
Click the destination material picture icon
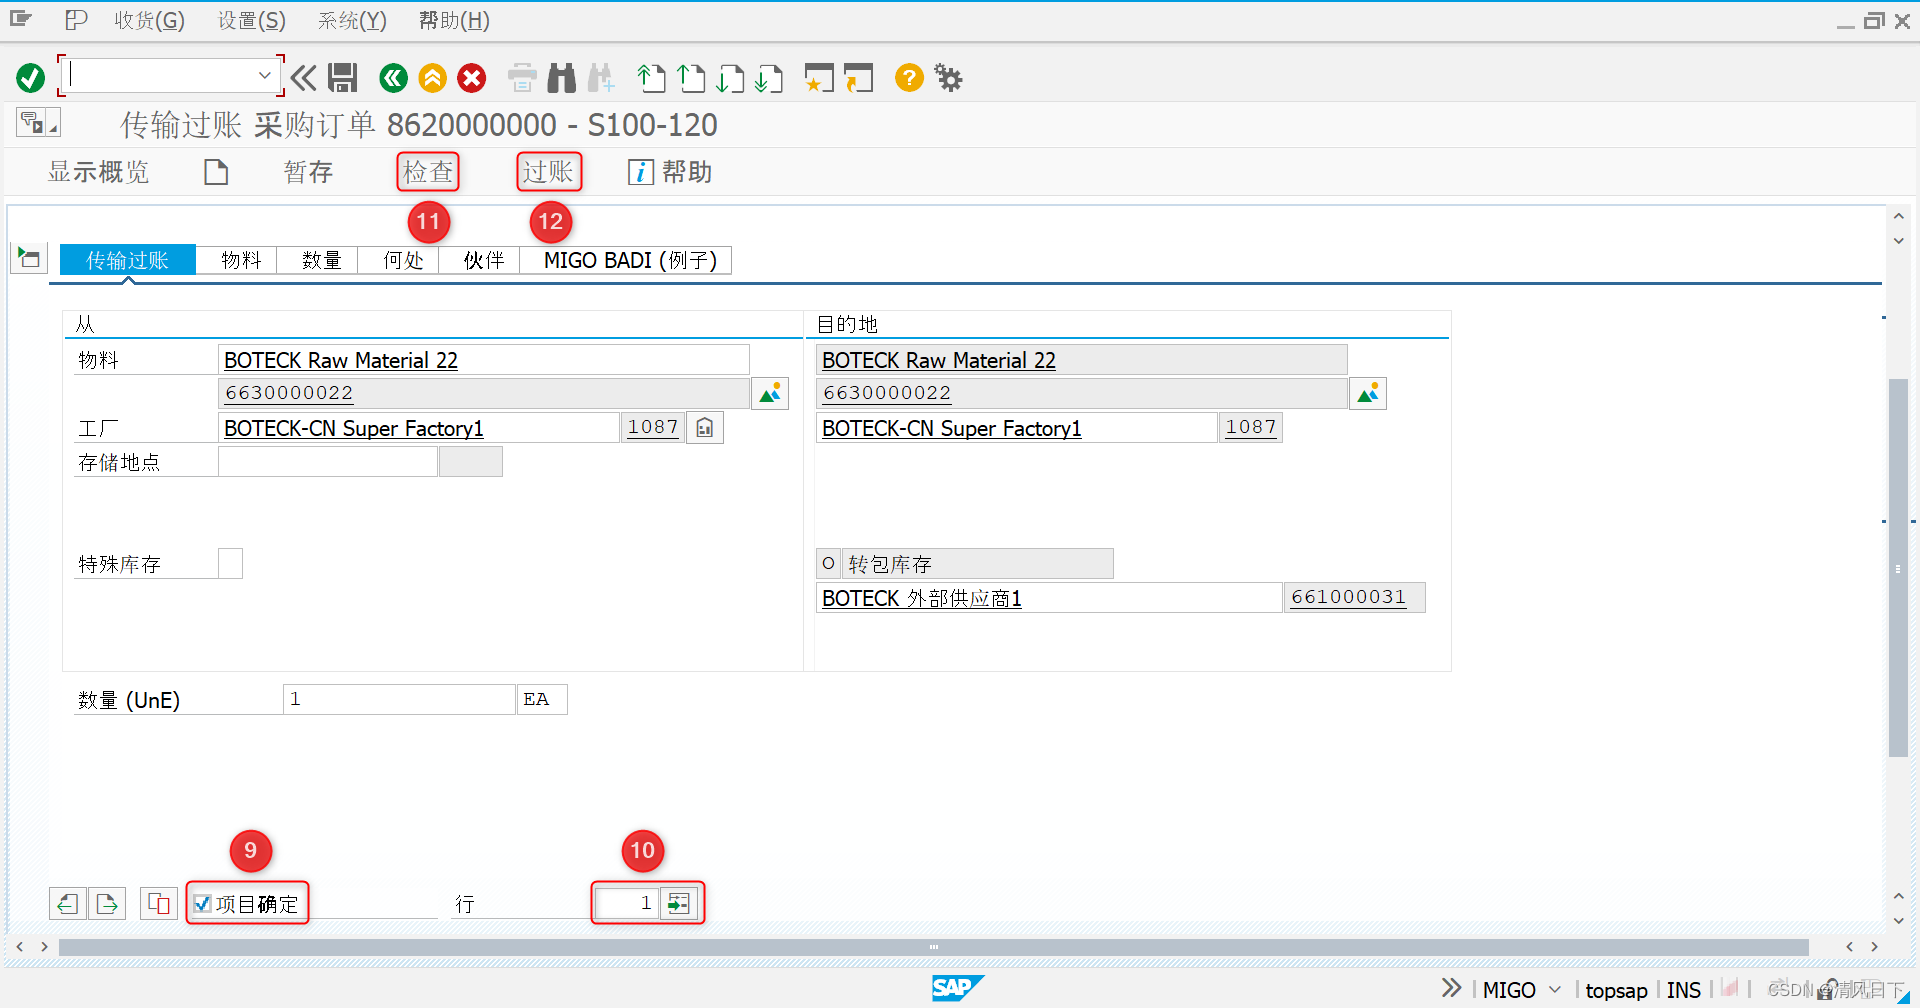pyautogui.click(x=1368, y=393)
